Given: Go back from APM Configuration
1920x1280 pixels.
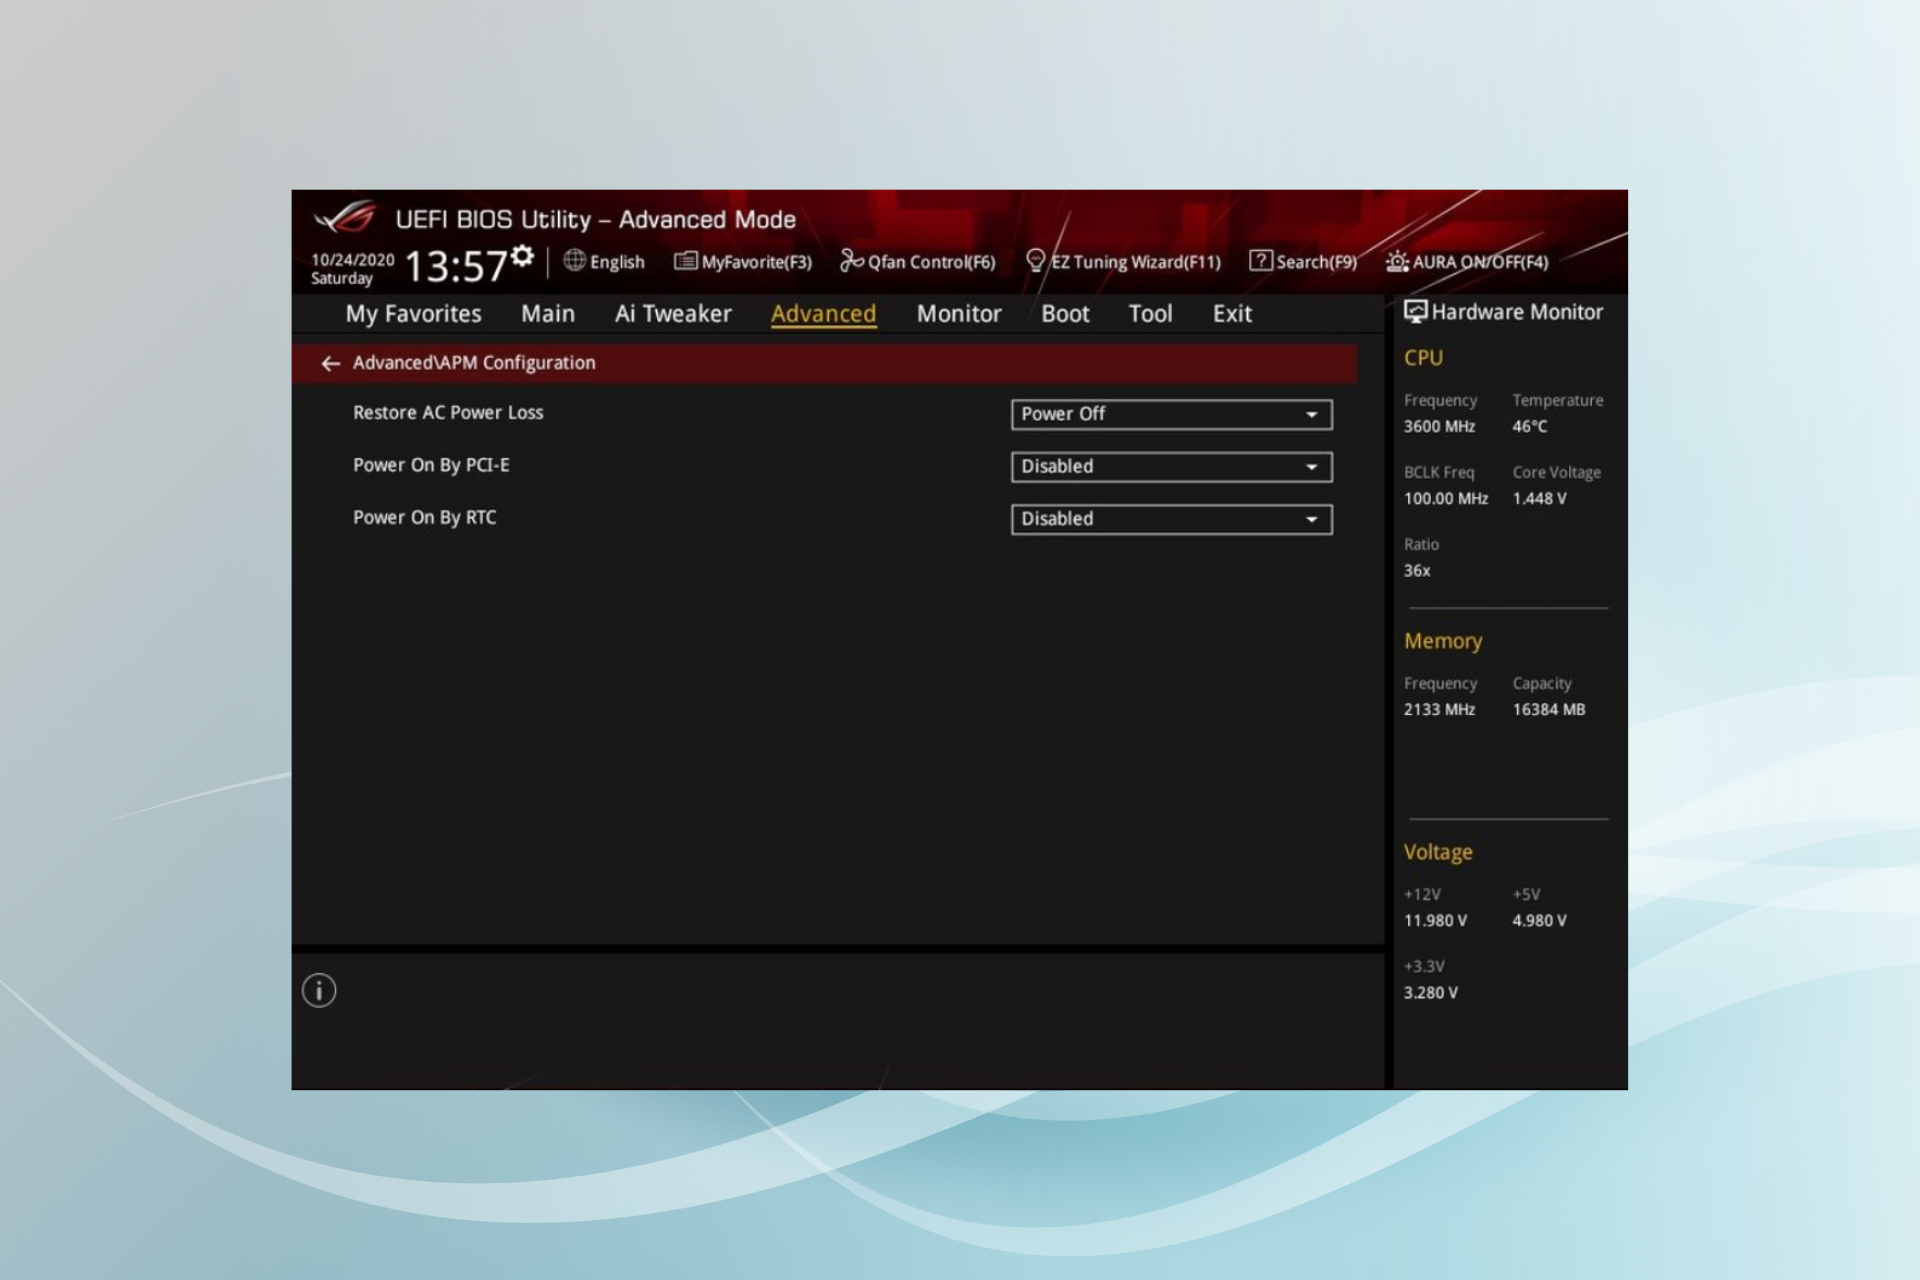Looking at the screenshot, I should [x=331, y=362].
